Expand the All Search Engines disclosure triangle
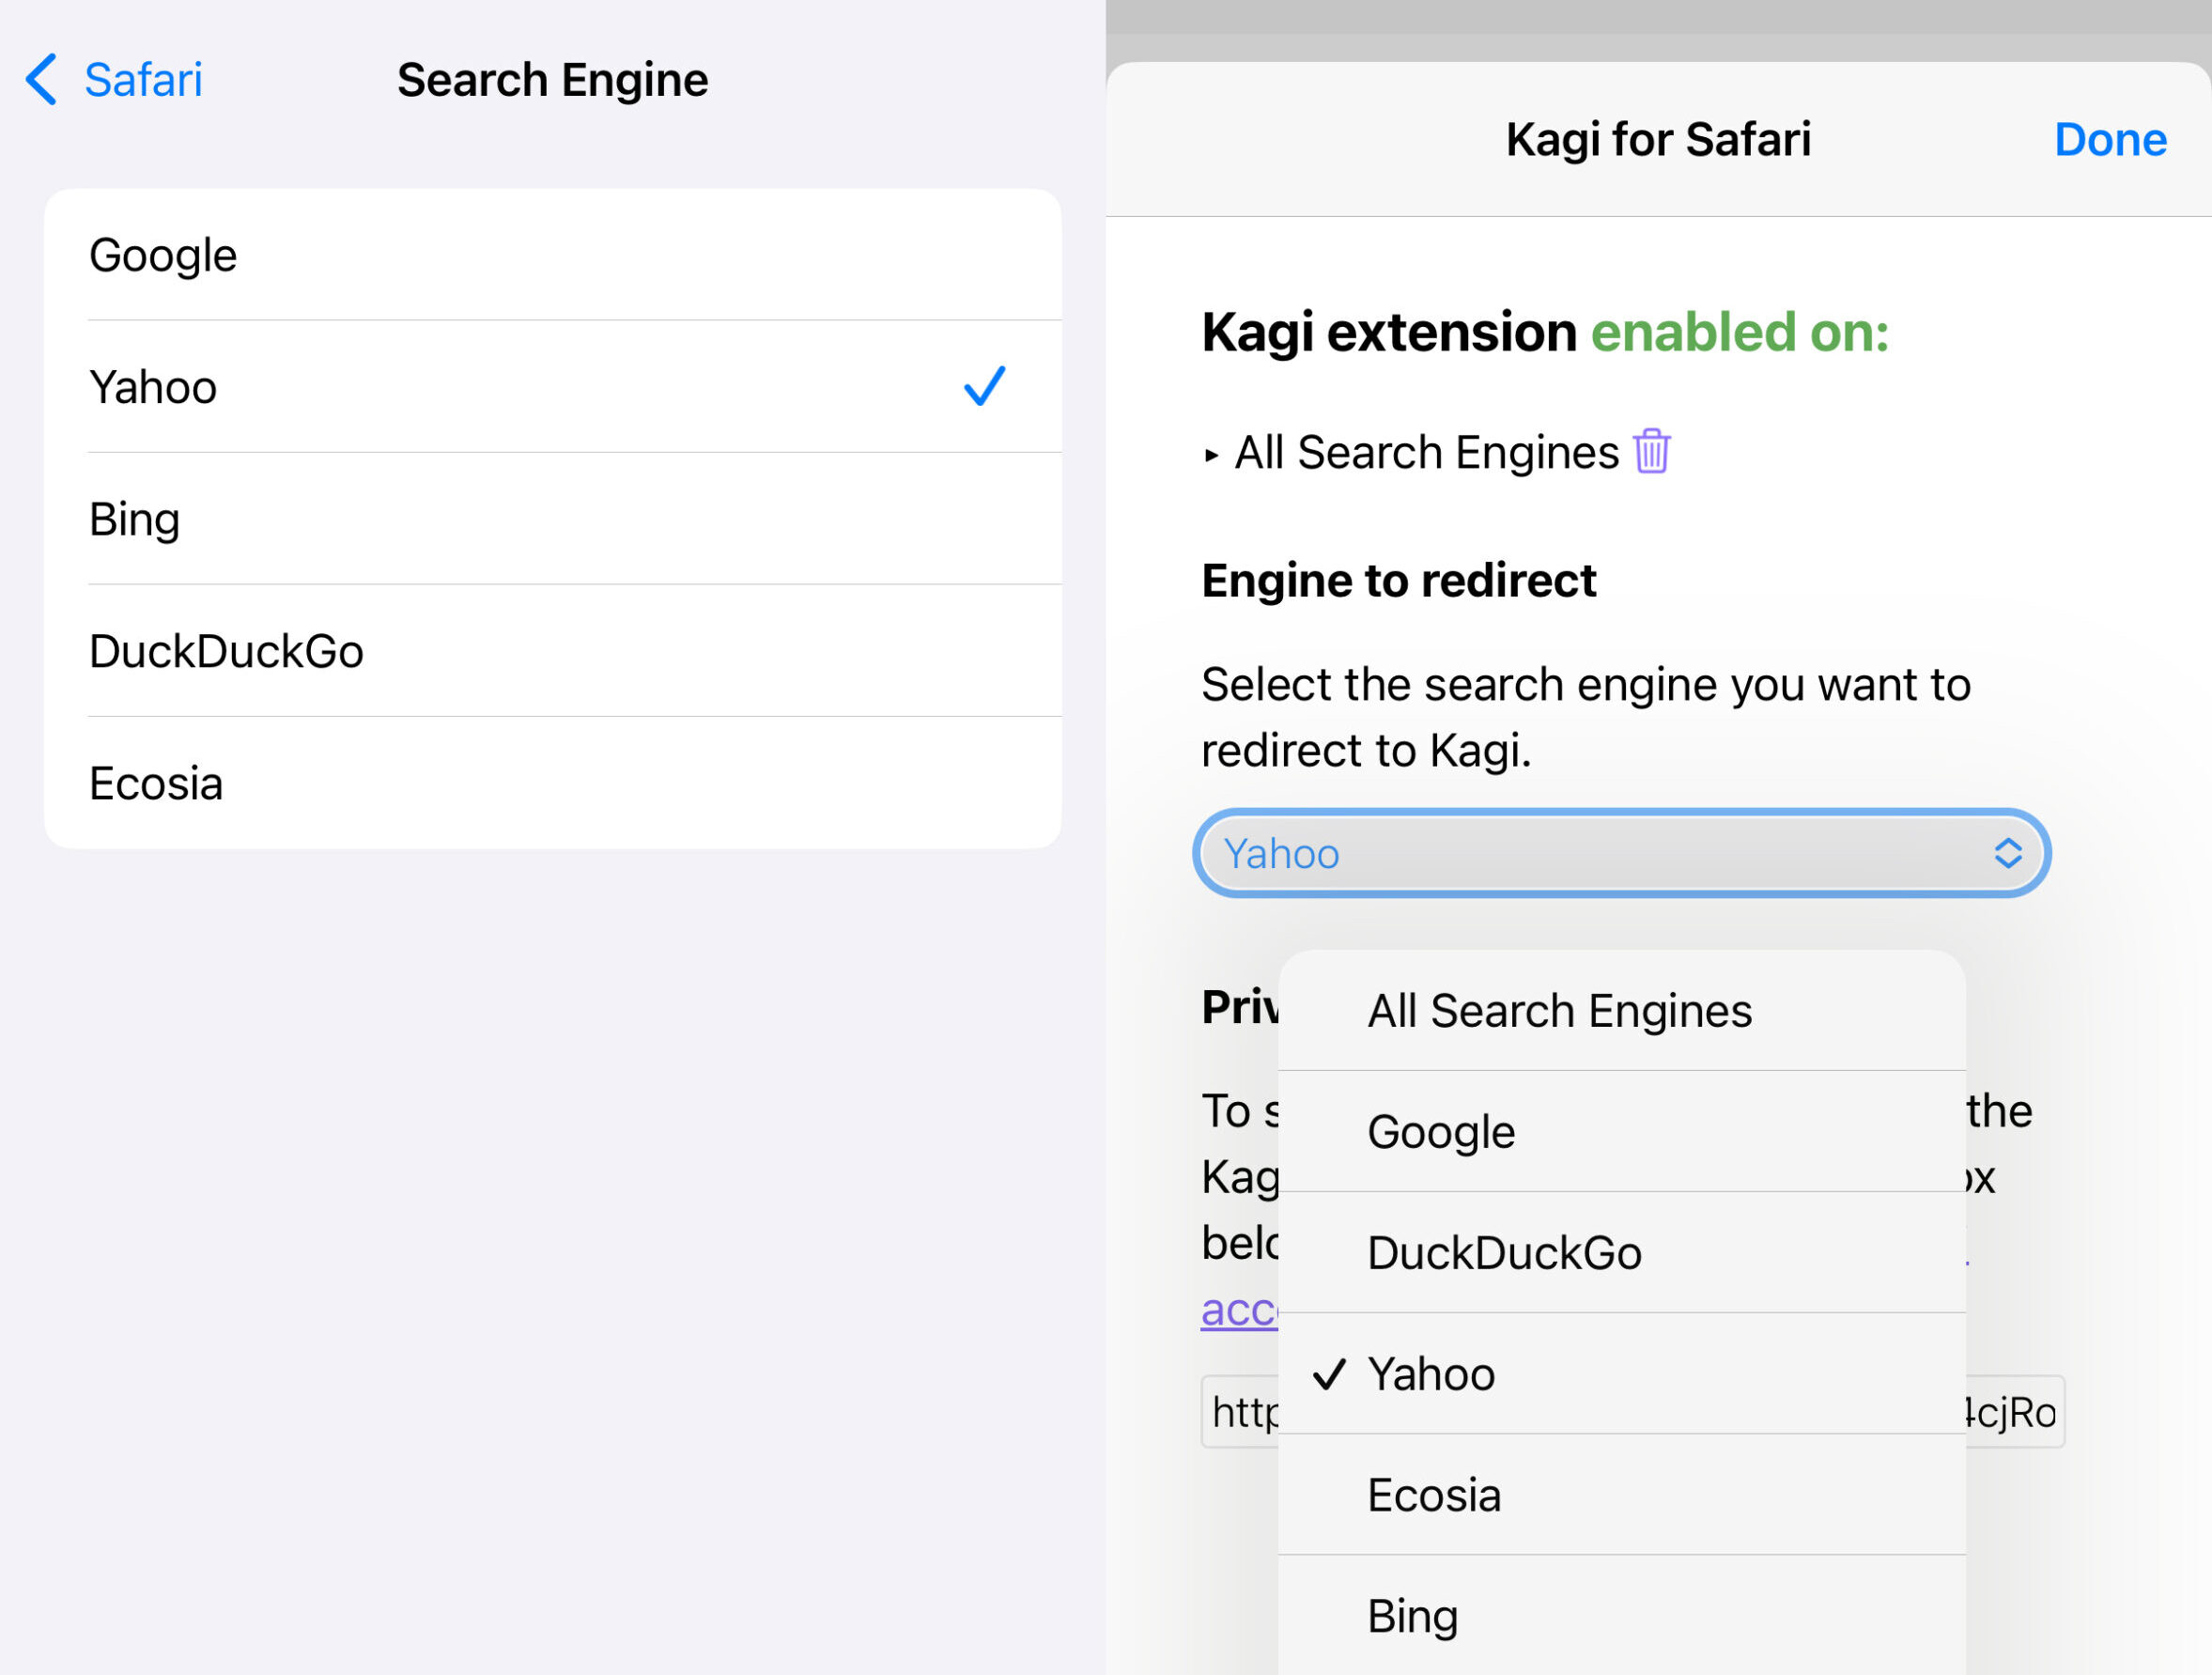 (1211, 455)
